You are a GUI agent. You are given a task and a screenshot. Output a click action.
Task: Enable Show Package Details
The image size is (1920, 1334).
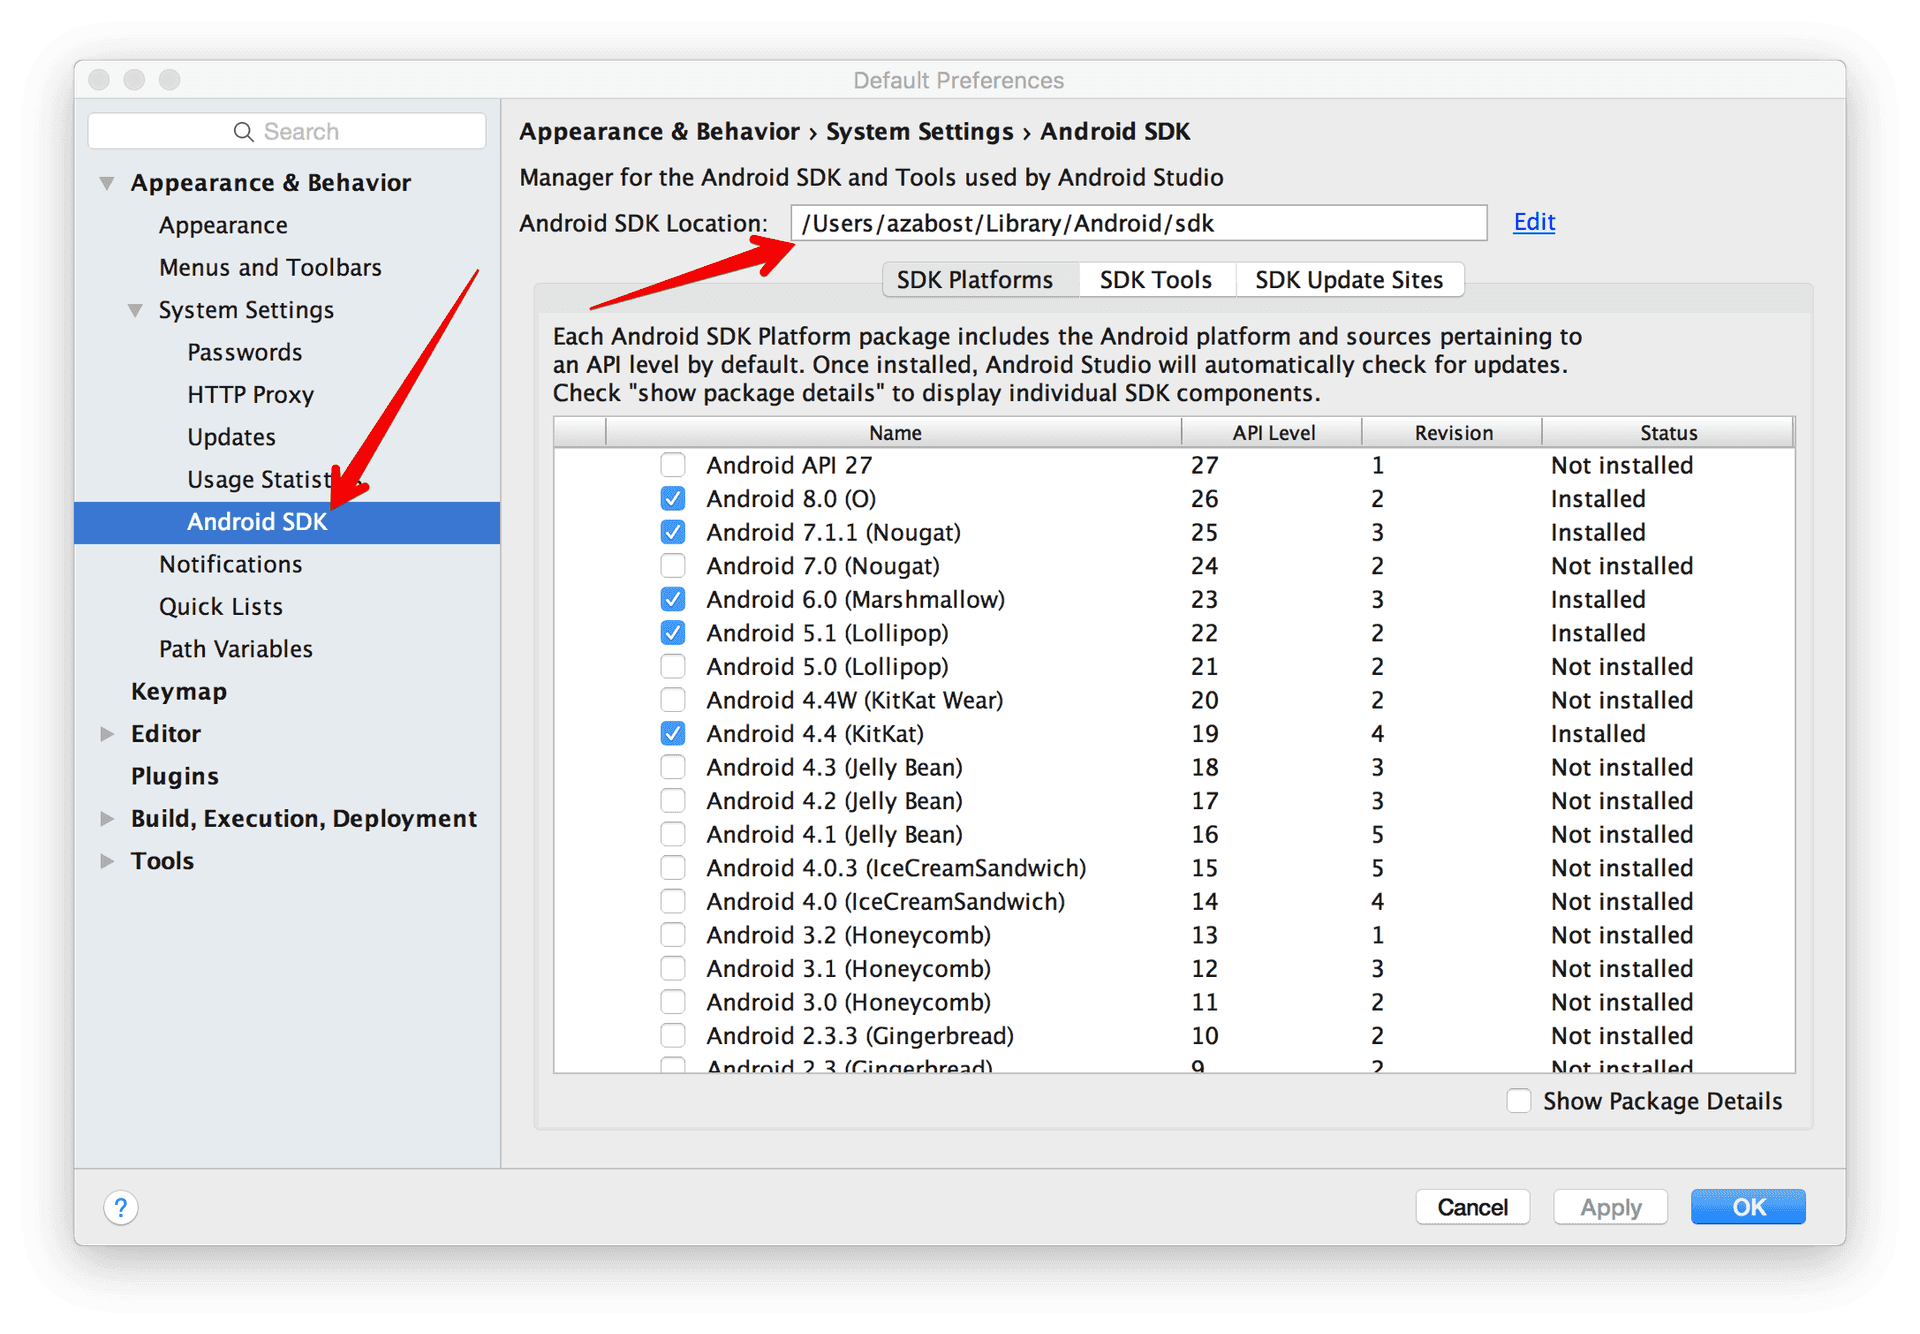coord(1519,1101)
